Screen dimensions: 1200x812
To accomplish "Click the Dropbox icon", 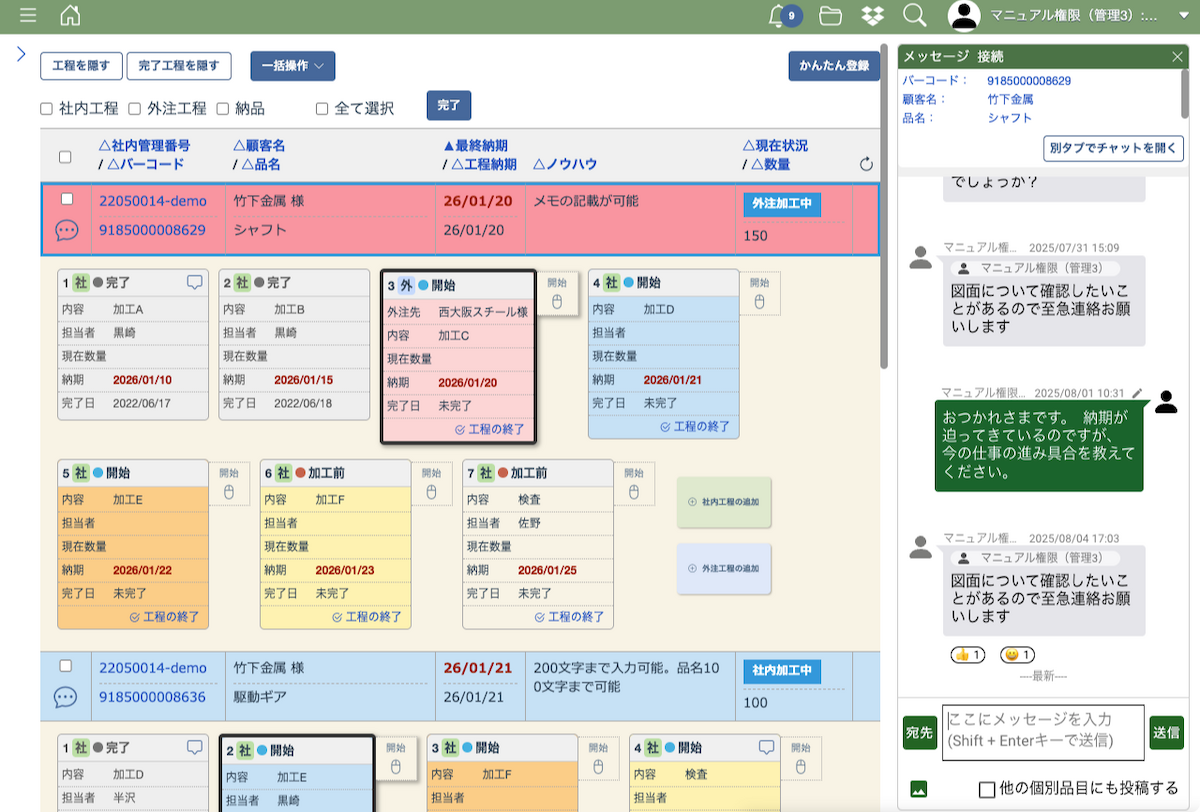I will click(x=872, y=15).
